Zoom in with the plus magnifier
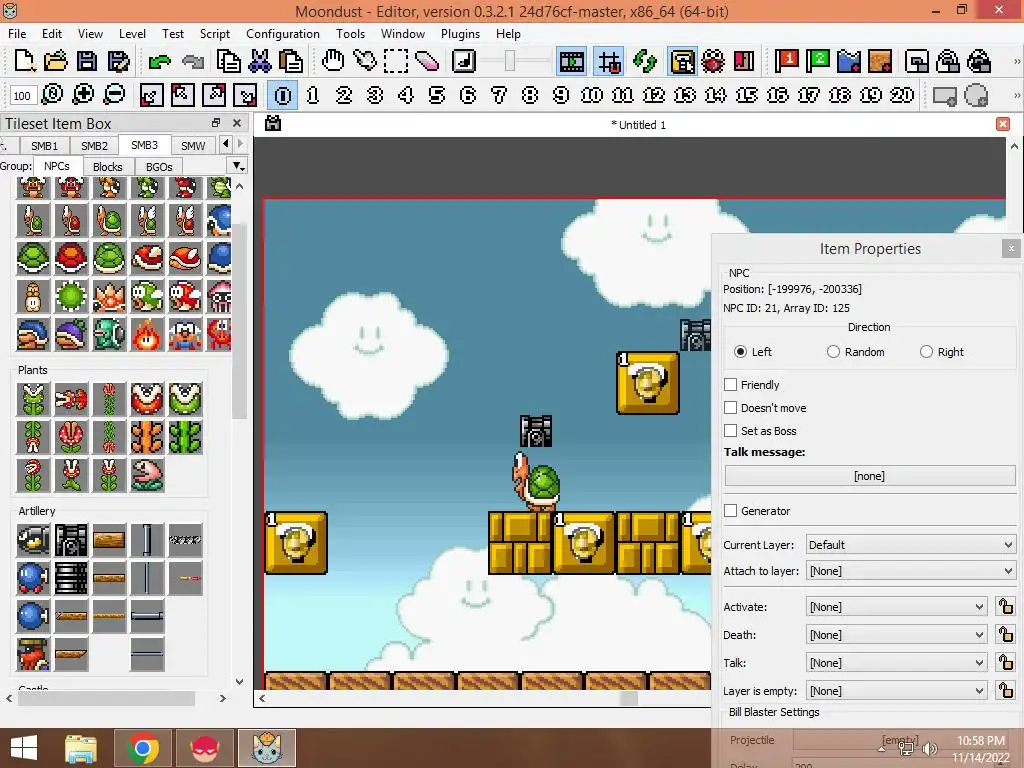This screenshot has width=1024, height=768. click(83, 95)
